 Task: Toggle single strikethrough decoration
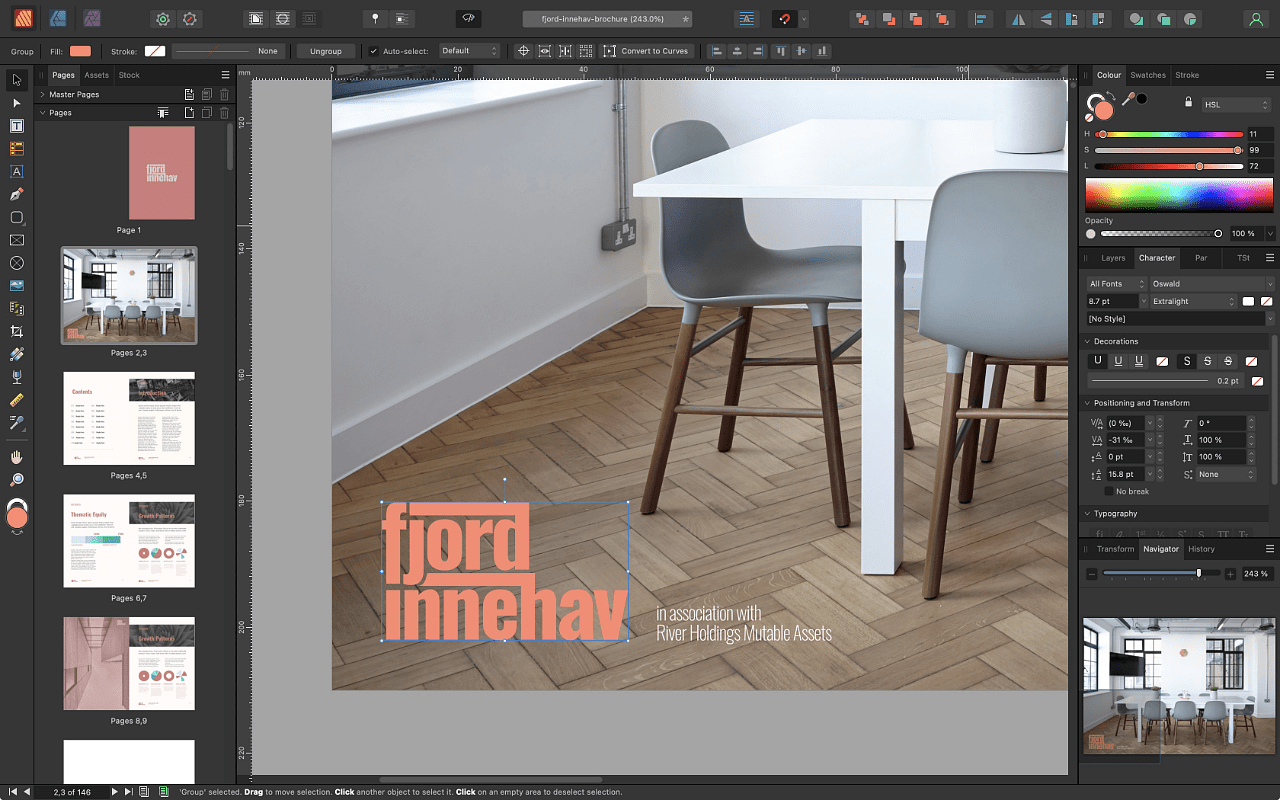pos(1208,361)
